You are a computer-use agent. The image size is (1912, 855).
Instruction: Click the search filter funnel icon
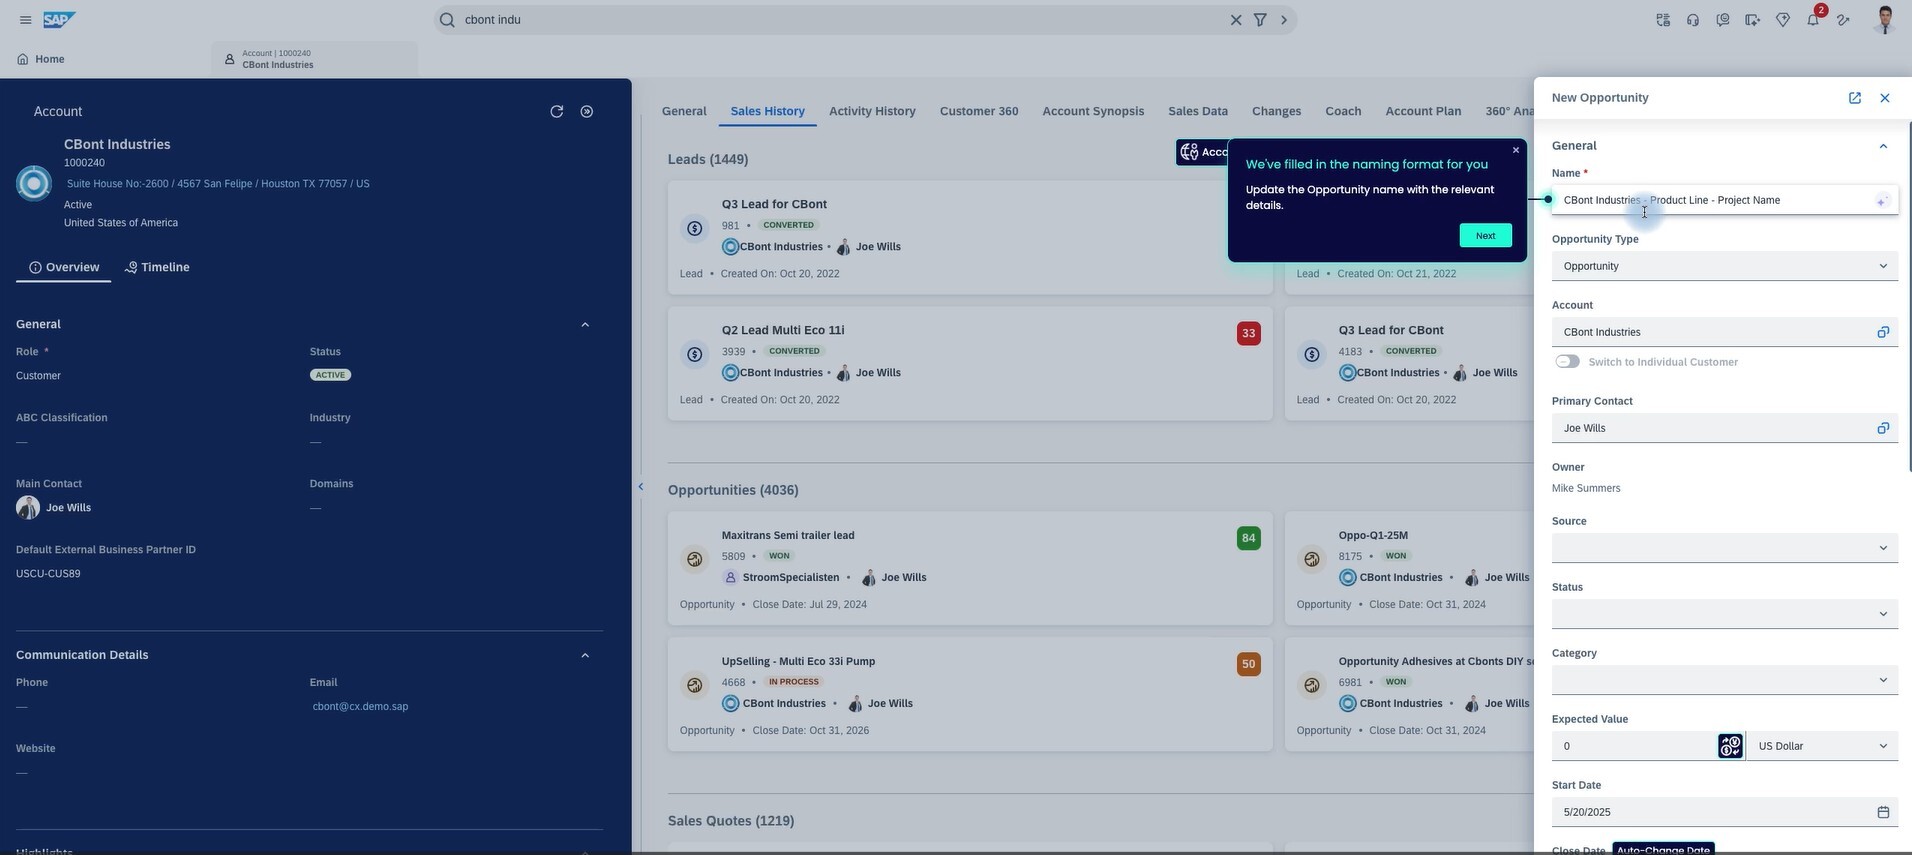(1260, 20)
